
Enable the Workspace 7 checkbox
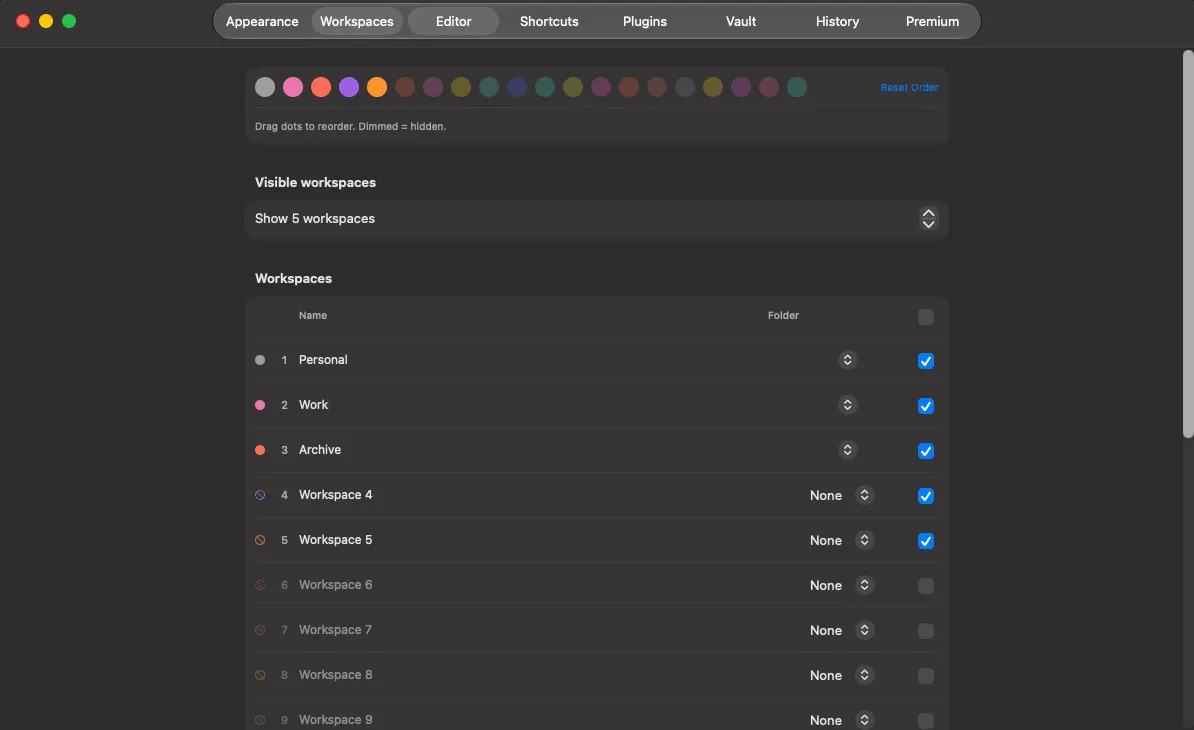[925, 630]
